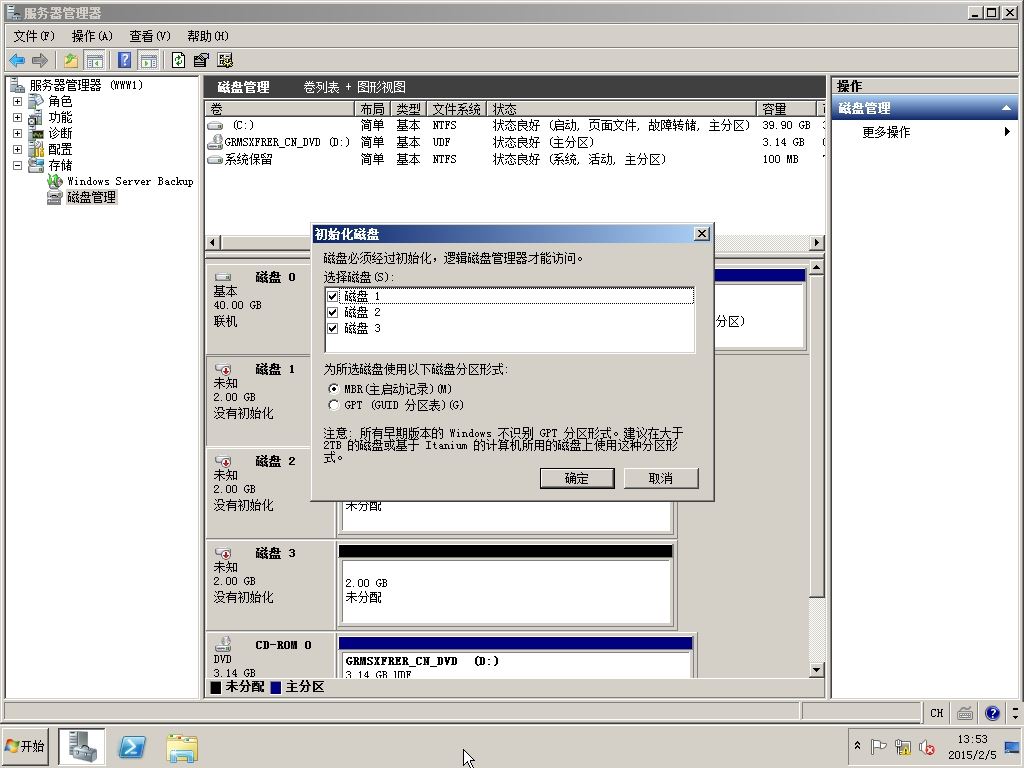Open Windows Explorer folder on taskbar
1024x768 pixels.
pos(182,748)
